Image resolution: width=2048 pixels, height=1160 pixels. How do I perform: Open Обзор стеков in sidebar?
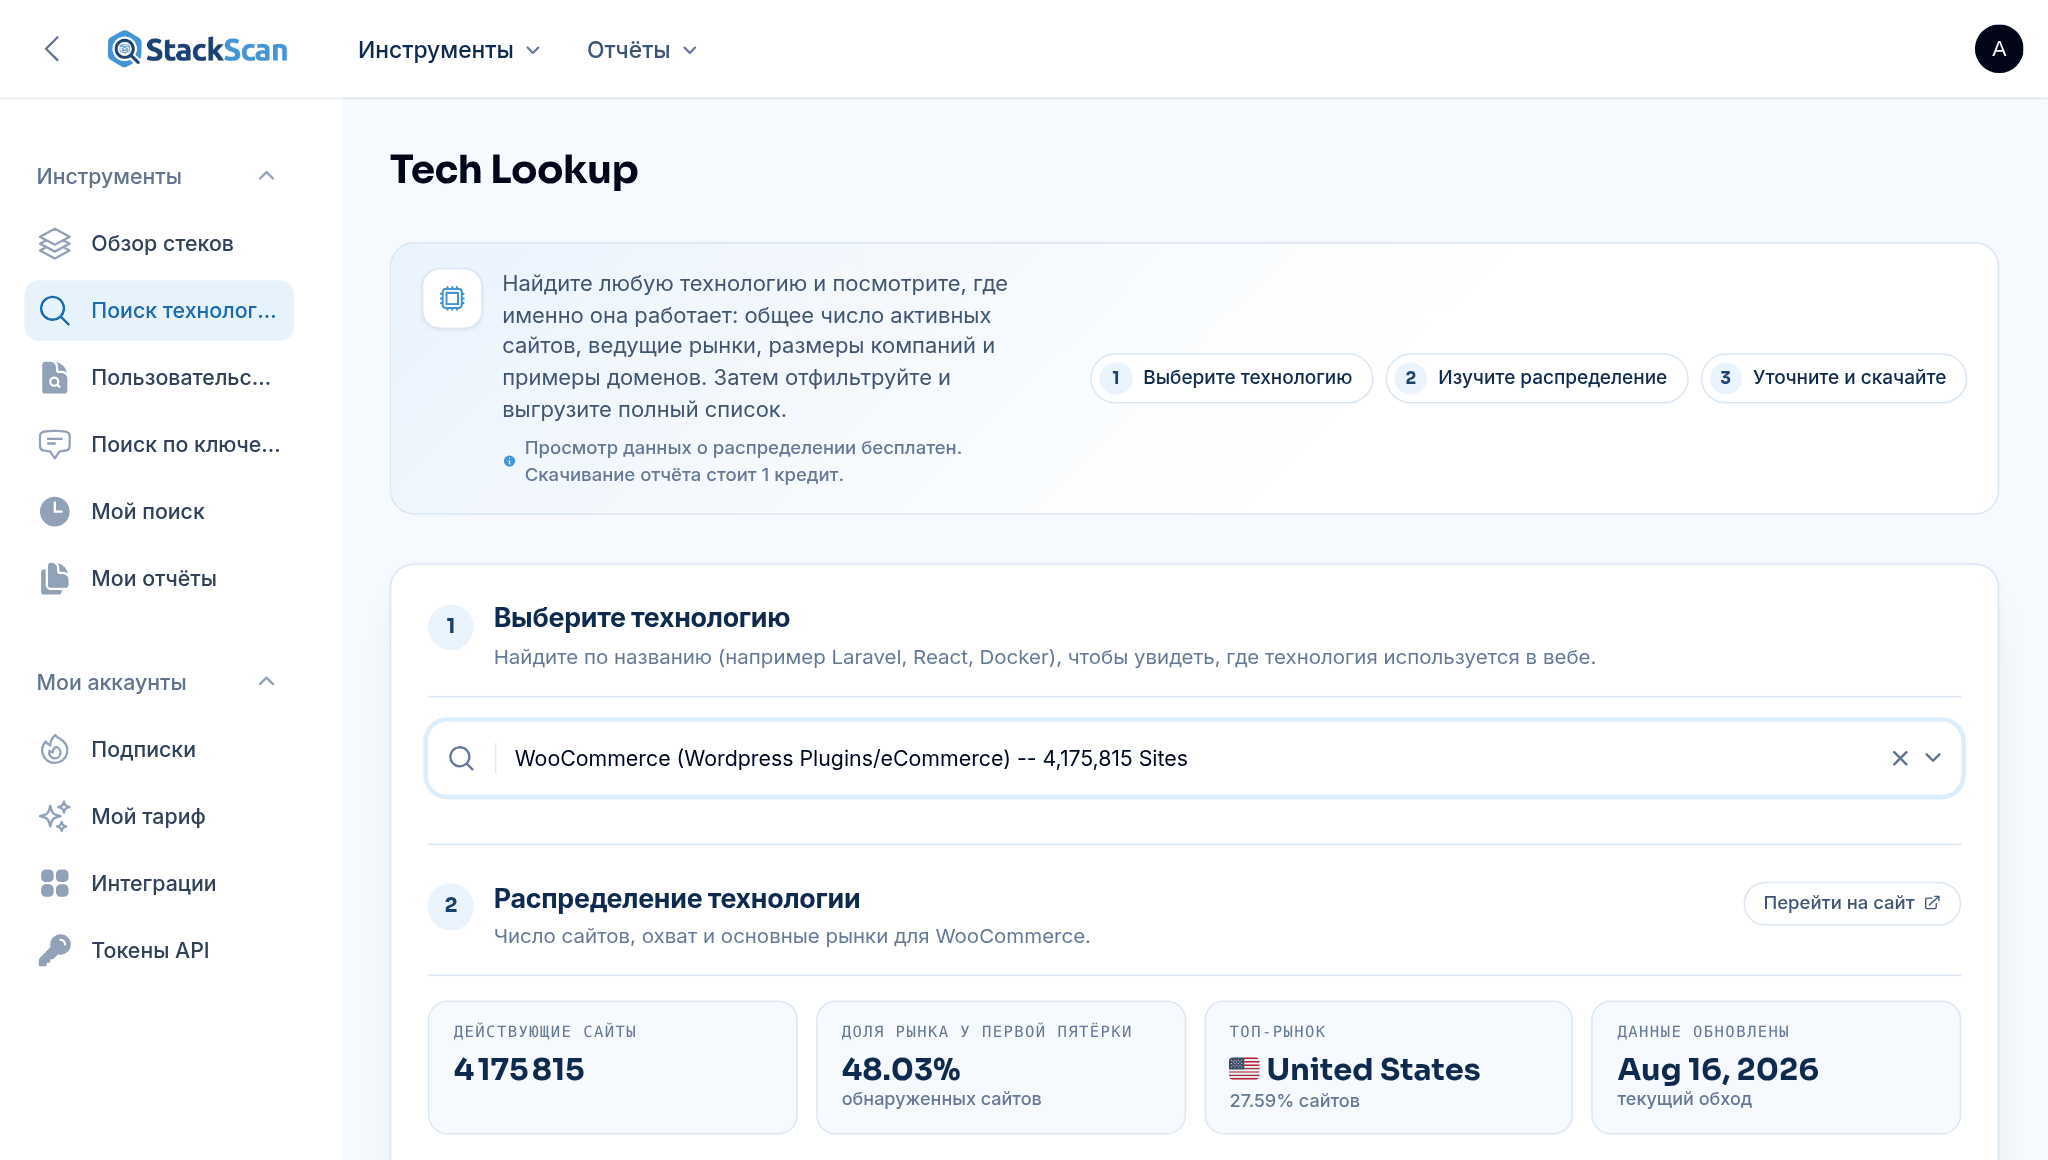tap(159, 243)
